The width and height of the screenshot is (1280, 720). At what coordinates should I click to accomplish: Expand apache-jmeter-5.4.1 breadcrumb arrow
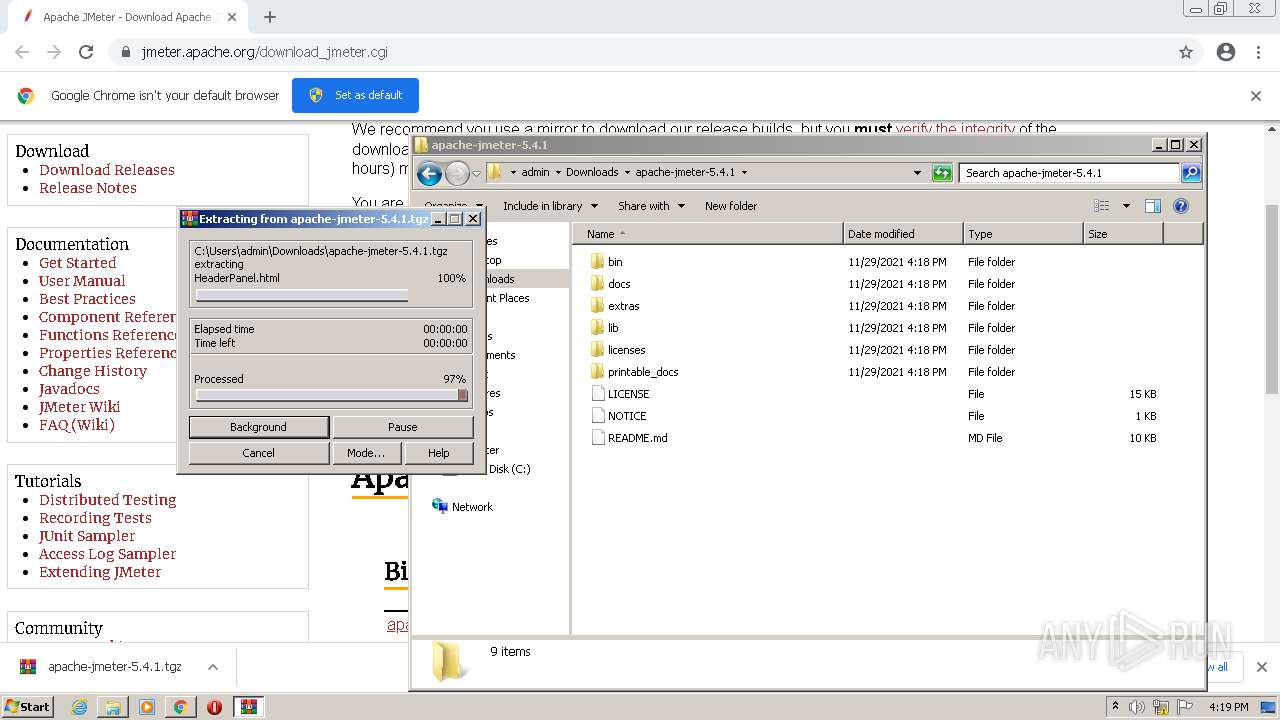coord(744,172)
